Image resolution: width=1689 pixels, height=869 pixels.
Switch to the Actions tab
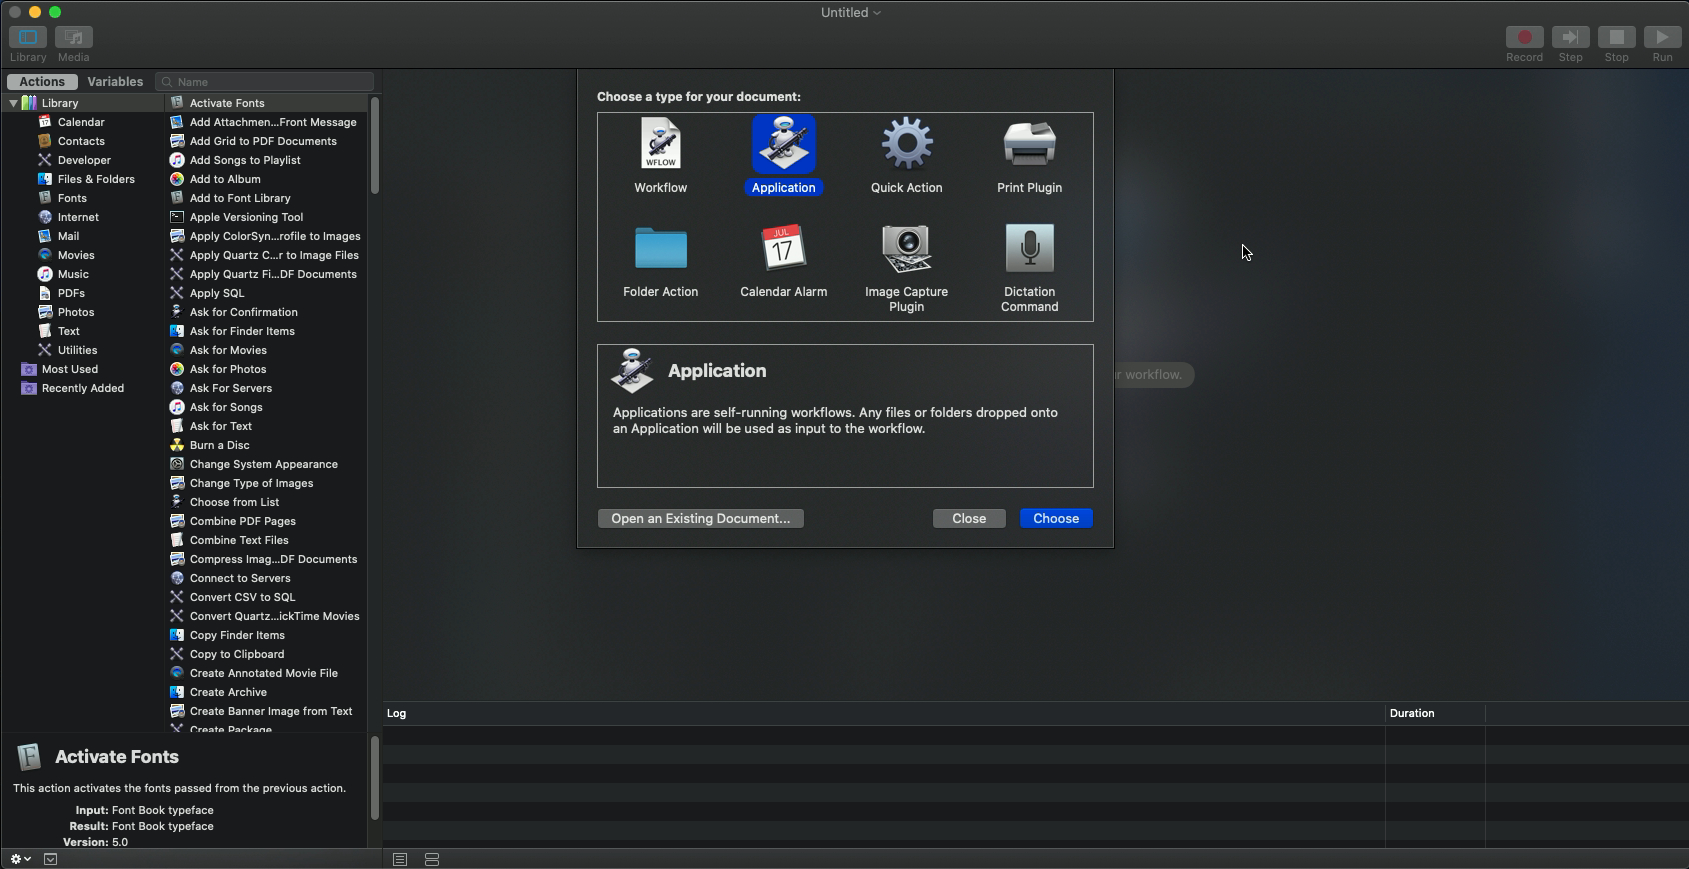tap(42, 82)
